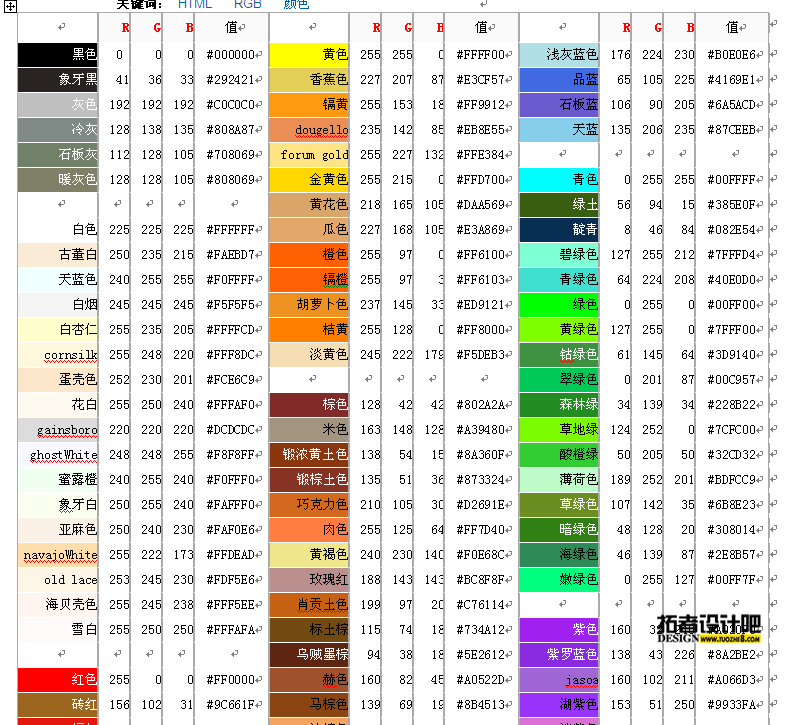Select the 天蓝 color swatch
Screen dimensions: 787x725
click(559, 130)
